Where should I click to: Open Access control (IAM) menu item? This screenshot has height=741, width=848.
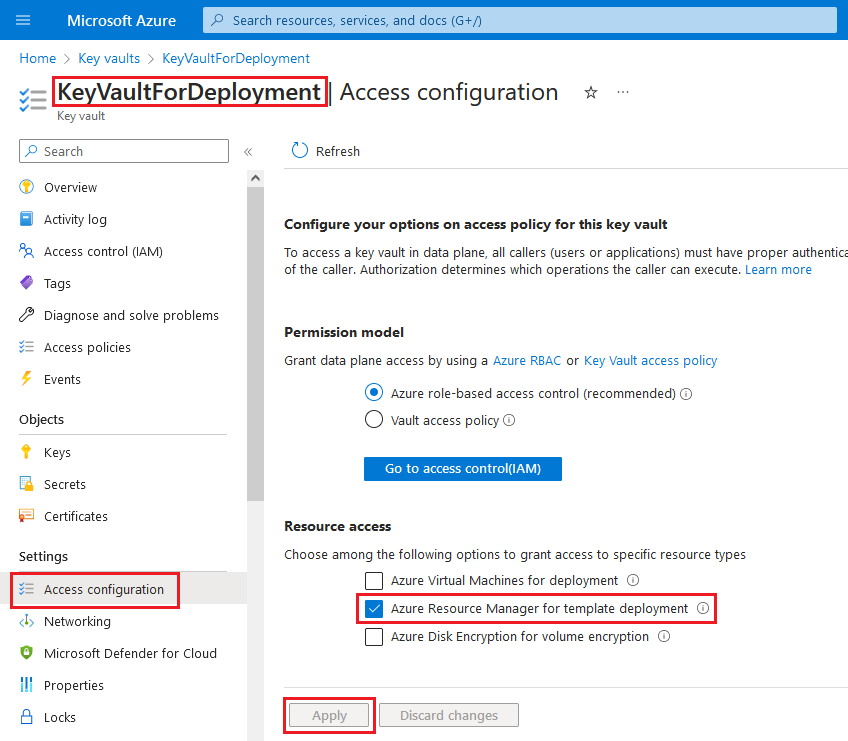(x=103, y=251)
